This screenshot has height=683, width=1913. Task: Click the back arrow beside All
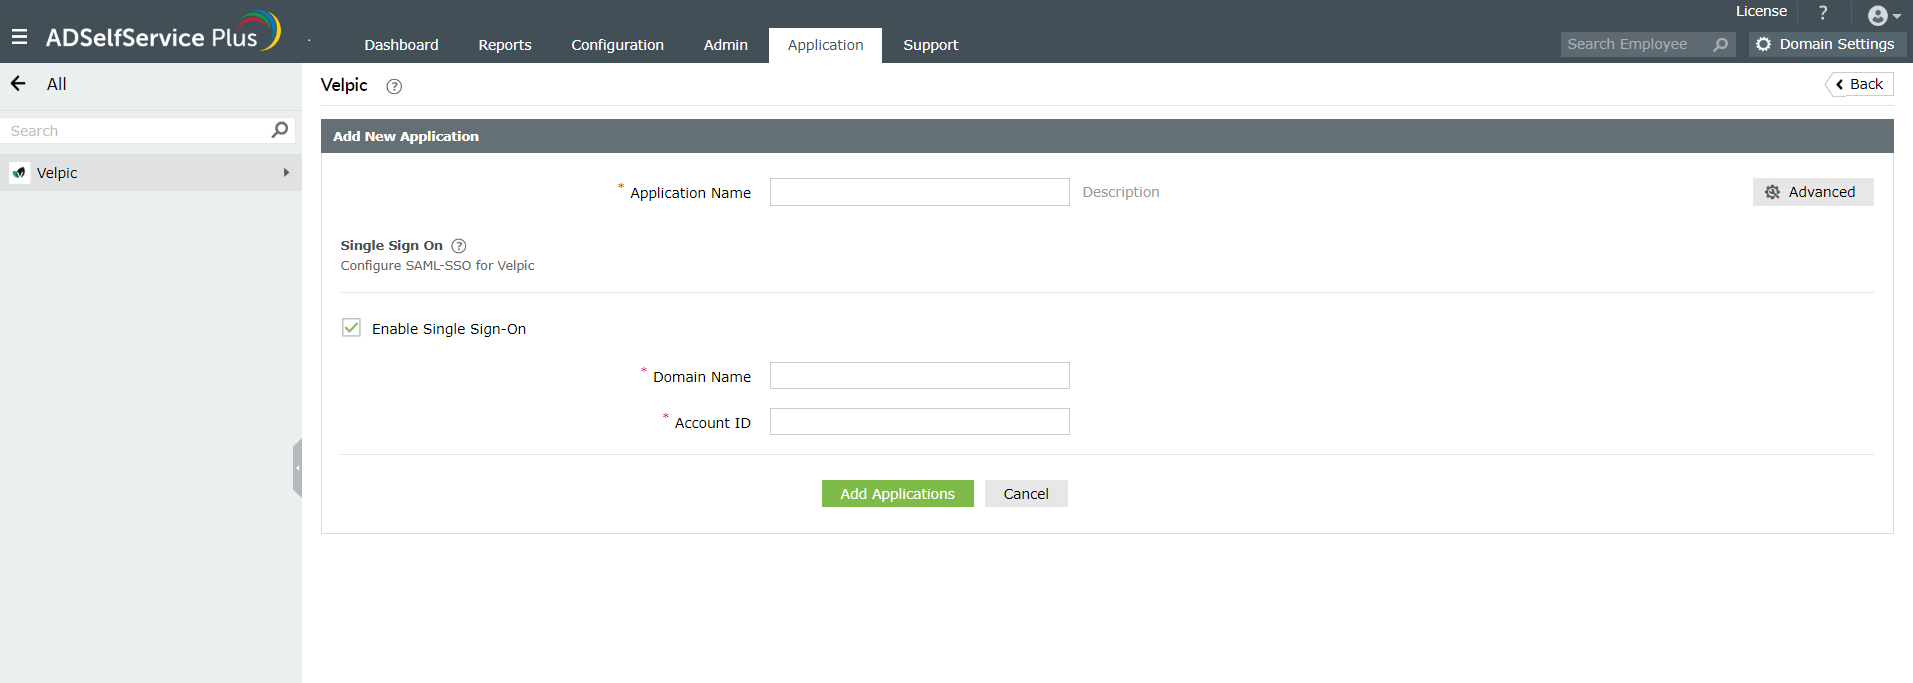[x=18, y=84]
